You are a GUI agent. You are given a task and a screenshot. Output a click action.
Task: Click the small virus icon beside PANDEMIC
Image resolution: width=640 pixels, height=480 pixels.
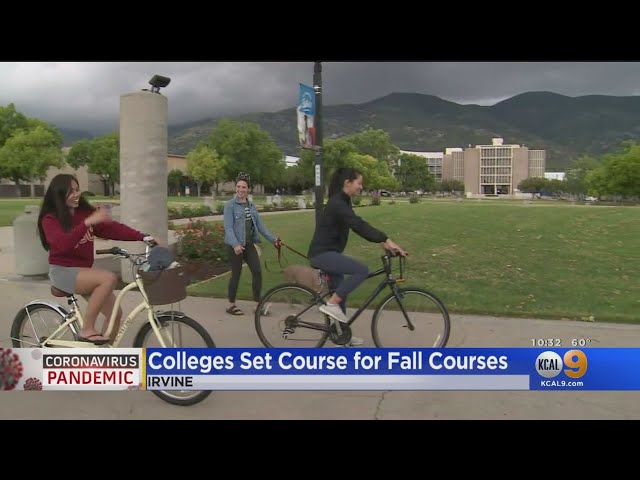click(x=33, y=384)
